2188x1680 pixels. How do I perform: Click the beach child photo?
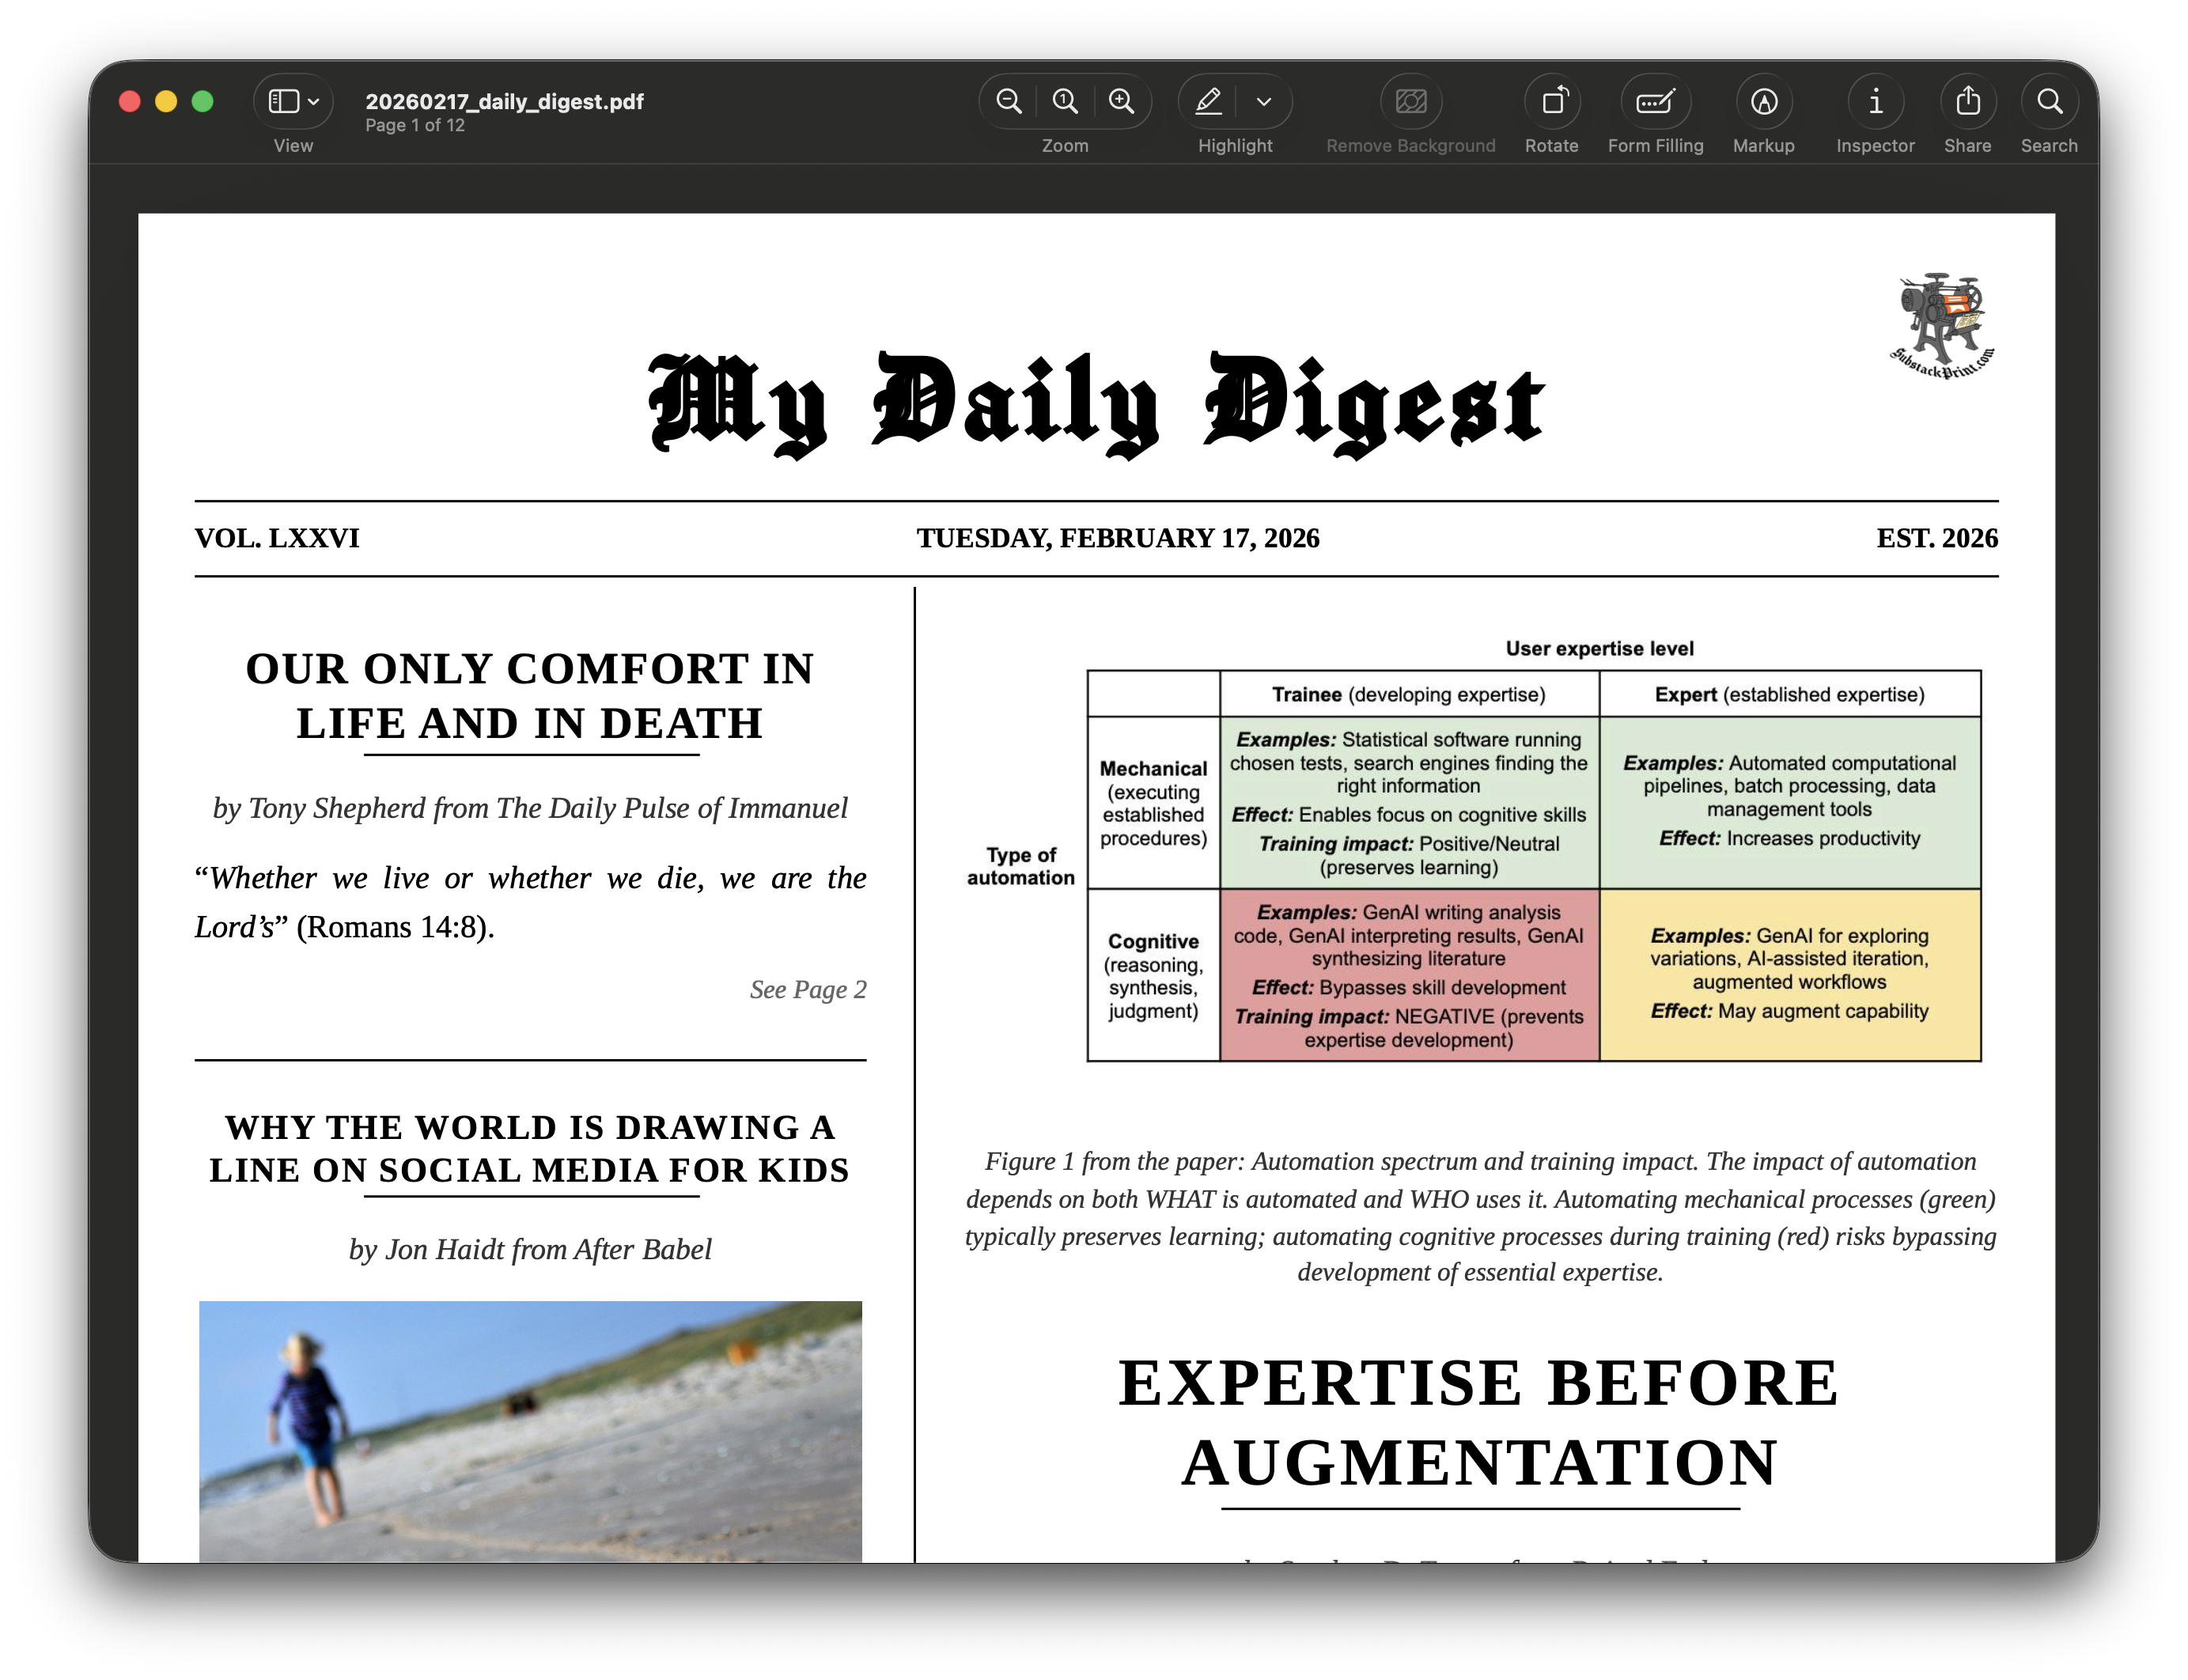pyautogui.click(x=530, y=1430)
